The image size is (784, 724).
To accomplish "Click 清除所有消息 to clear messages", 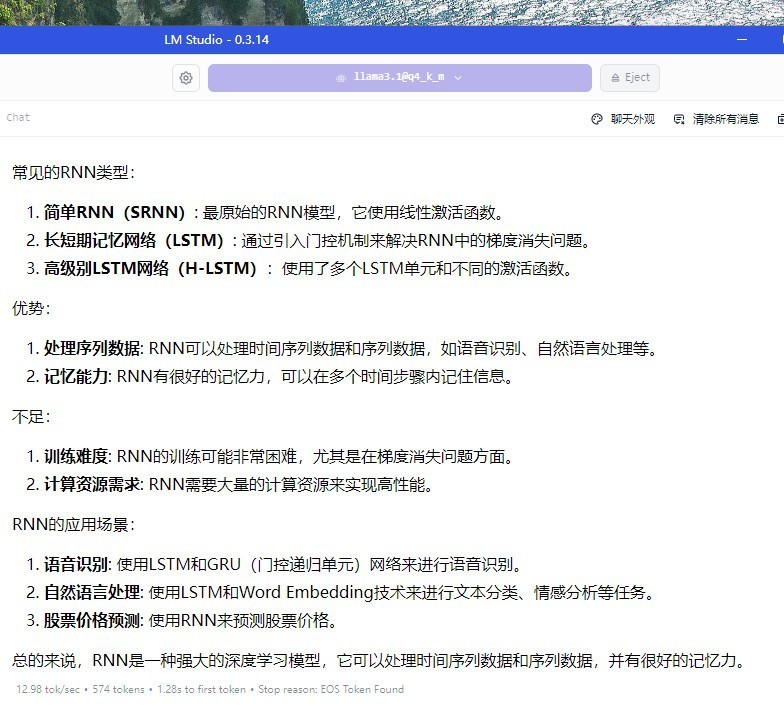I will click(716, 119).
